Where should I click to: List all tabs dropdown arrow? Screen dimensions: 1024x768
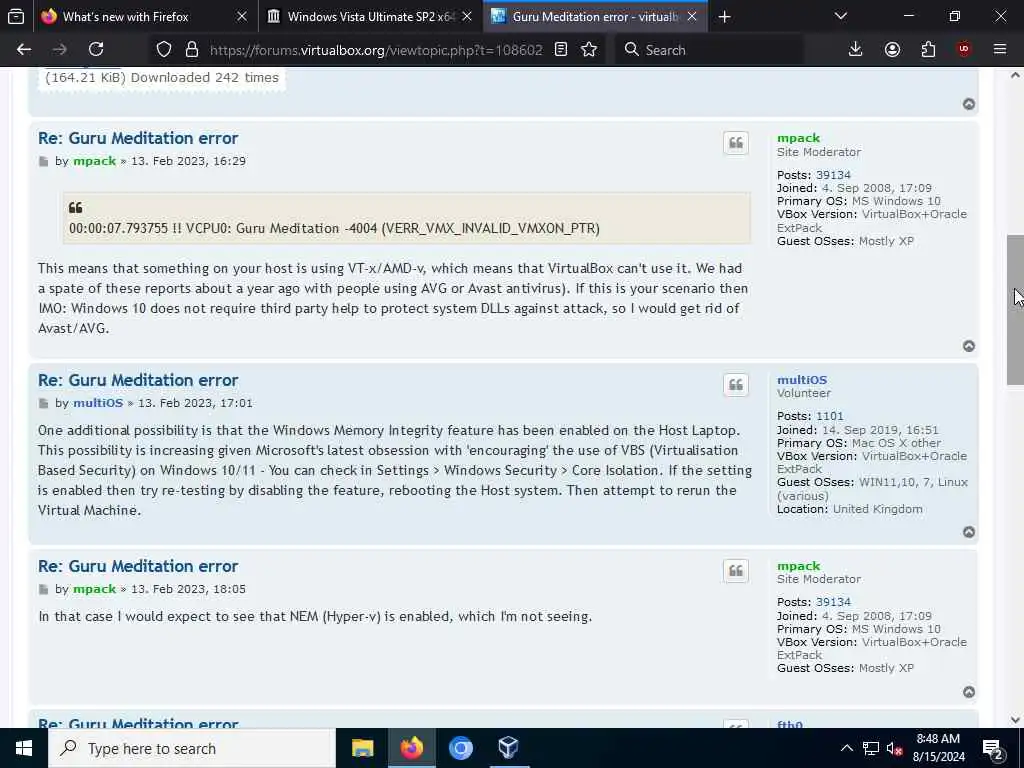pos(841,16)
